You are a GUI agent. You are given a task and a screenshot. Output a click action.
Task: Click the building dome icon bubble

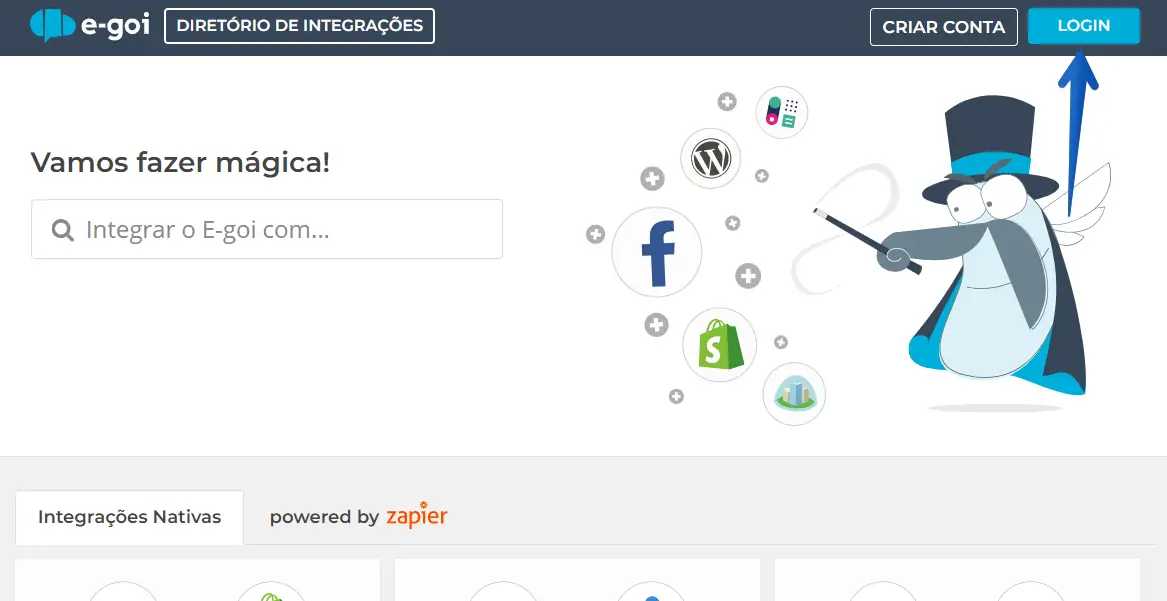794,393
